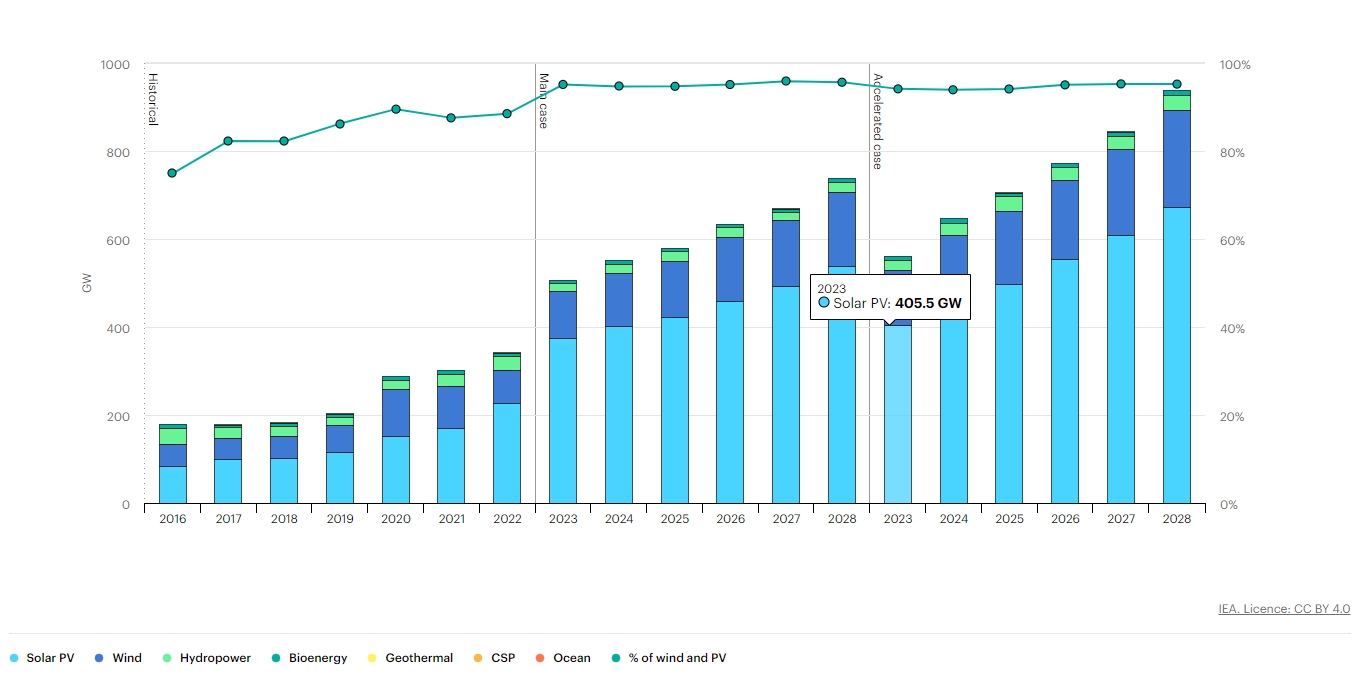Open the IEA Licence CC BY 4.0 link
The image size is (1365, 674).
coord(1284,608)
